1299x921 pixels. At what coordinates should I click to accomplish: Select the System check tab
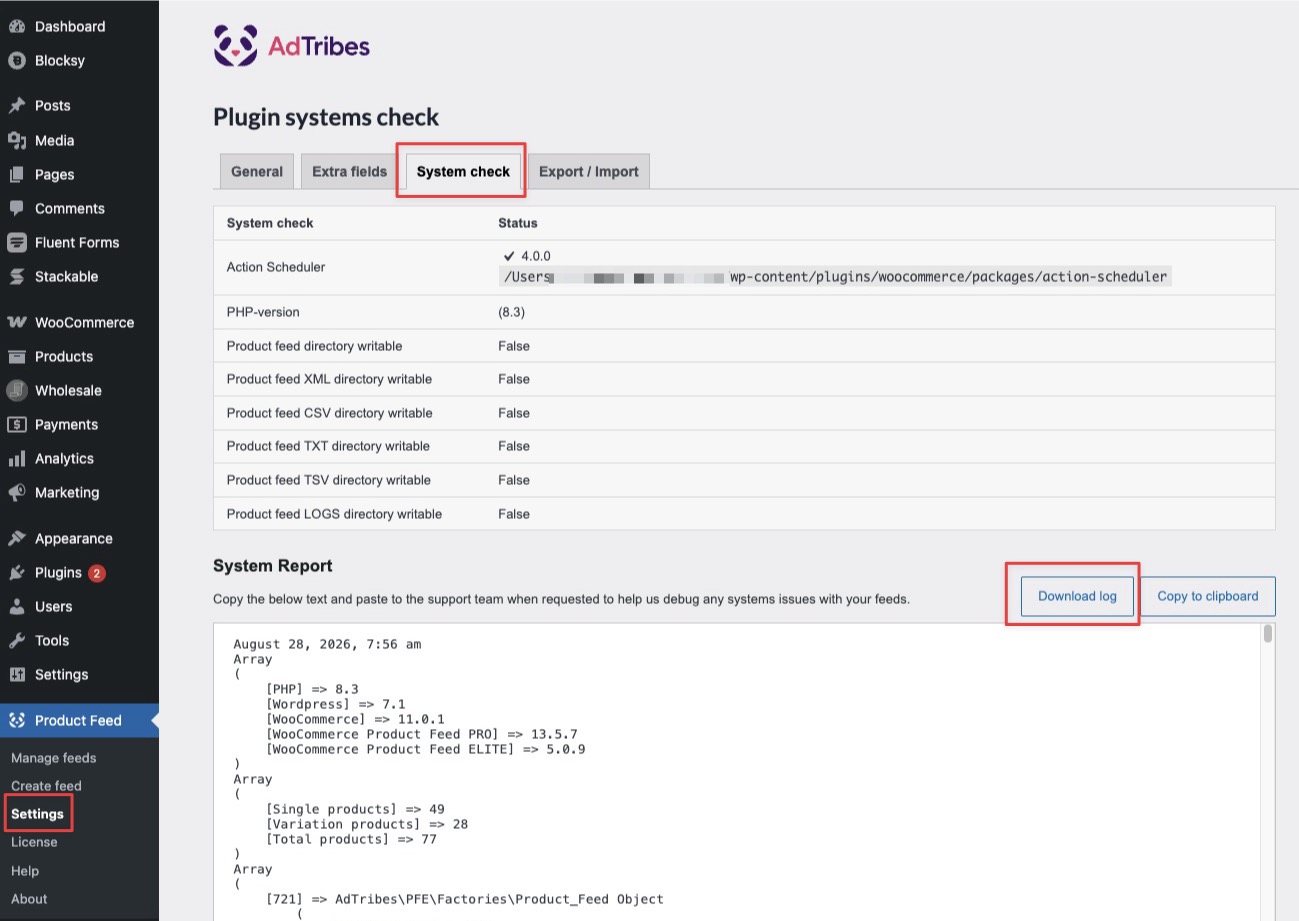(463, 171)
